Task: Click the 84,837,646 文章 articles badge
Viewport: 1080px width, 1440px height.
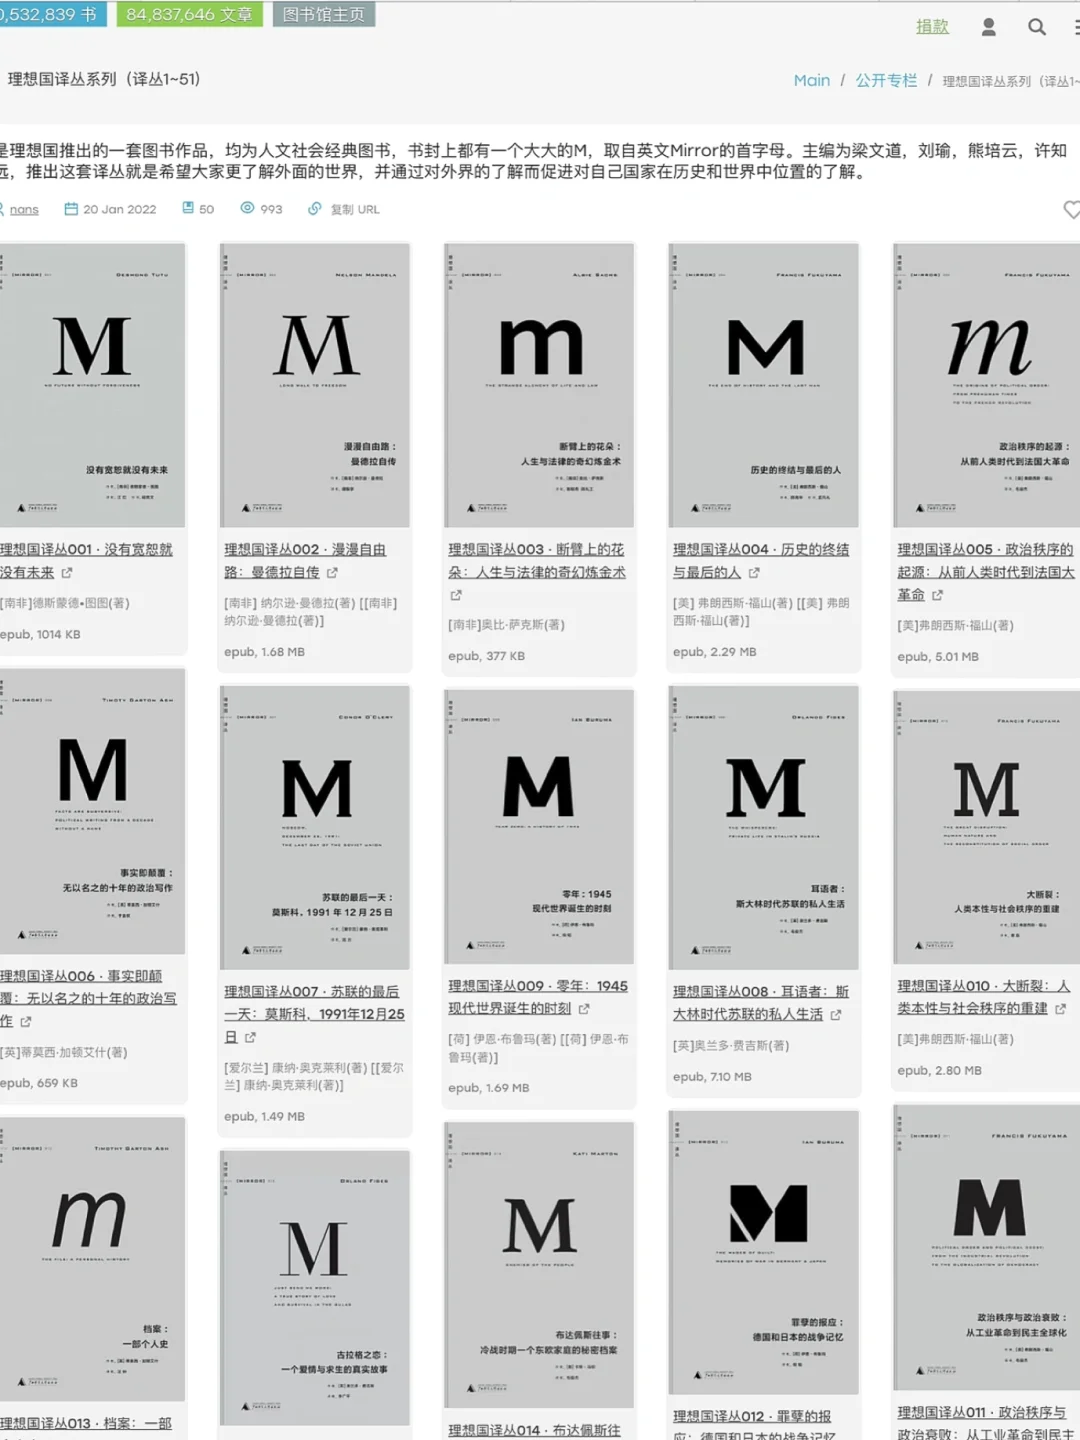Action: [189, 14]
